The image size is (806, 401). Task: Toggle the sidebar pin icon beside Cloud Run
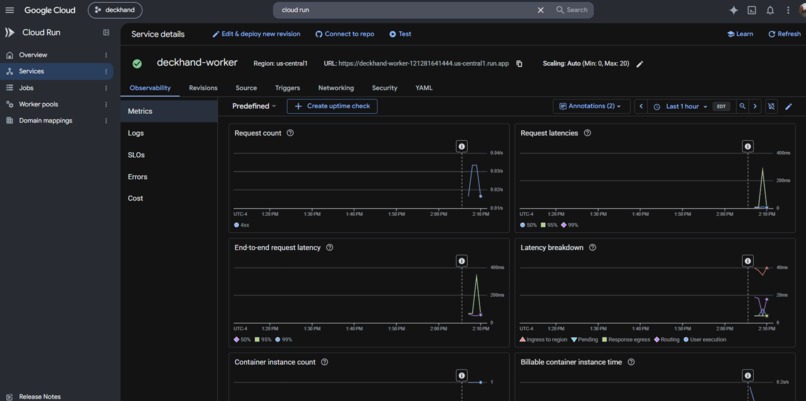106,32
